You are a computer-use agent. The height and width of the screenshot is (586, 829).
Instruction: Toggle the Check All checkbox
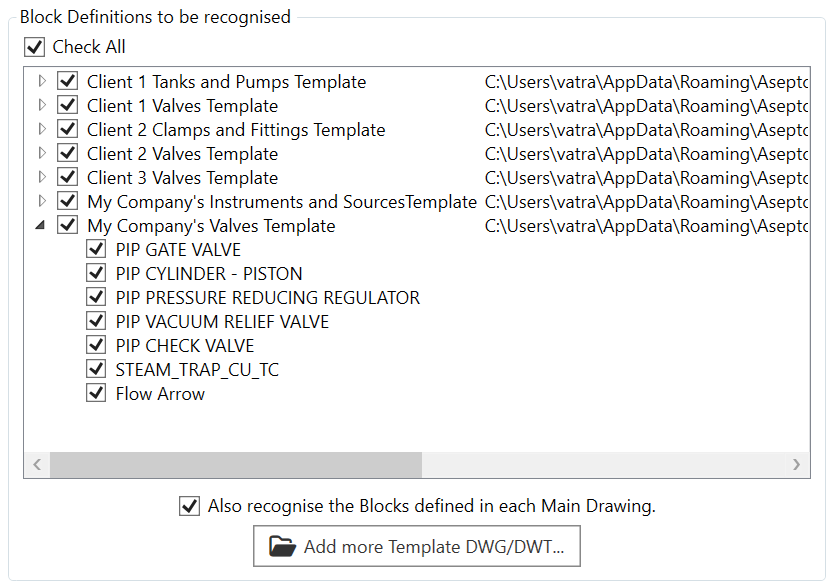(x=35, y=47)
